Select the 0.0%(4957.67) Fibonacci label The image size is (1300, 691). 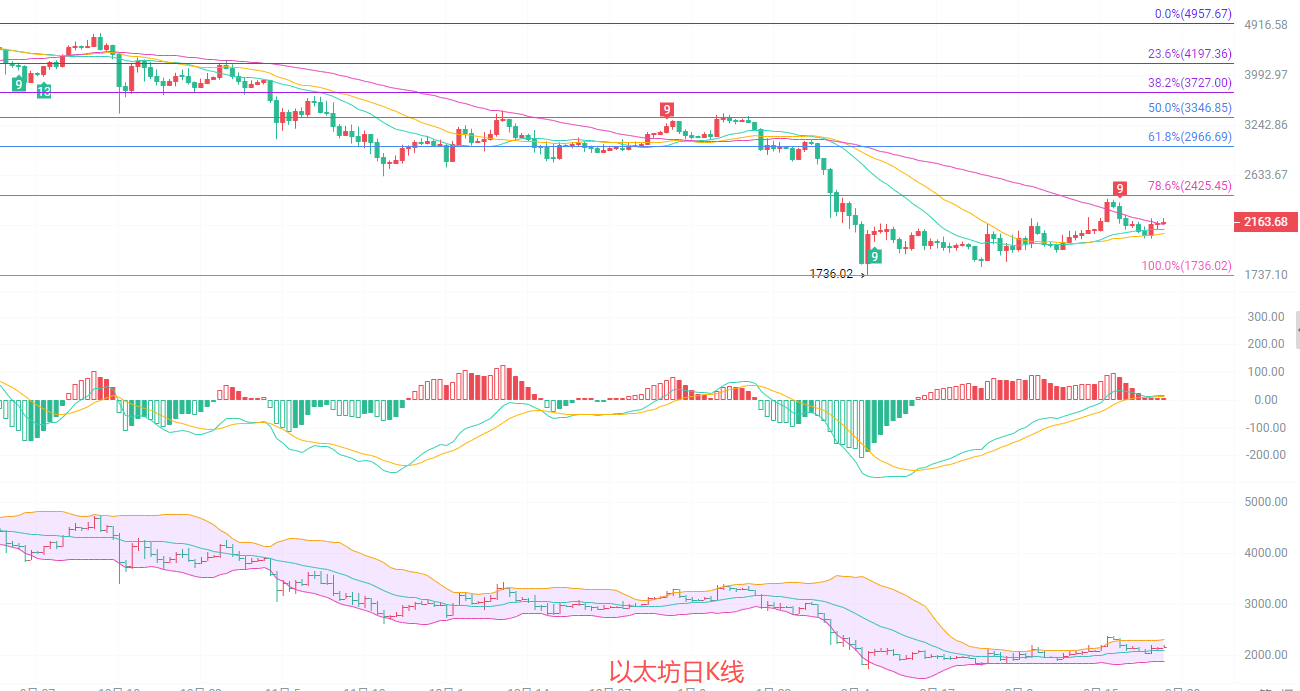(1193, 14)
